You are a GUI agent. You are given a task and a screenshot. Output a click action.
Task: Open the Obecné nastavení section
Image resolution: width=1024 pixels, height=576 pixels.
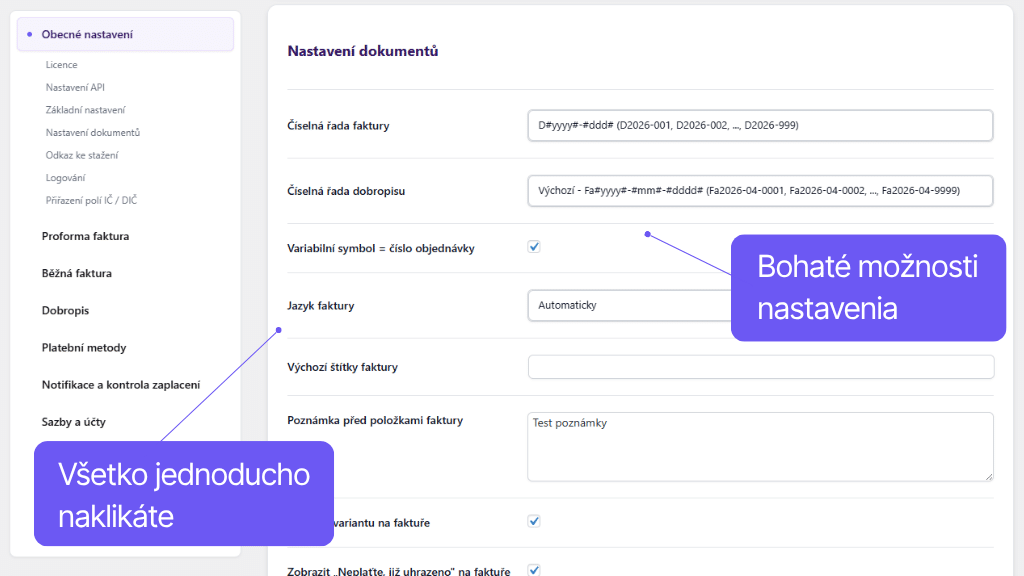pyautogui.click(x=125, y=35)
